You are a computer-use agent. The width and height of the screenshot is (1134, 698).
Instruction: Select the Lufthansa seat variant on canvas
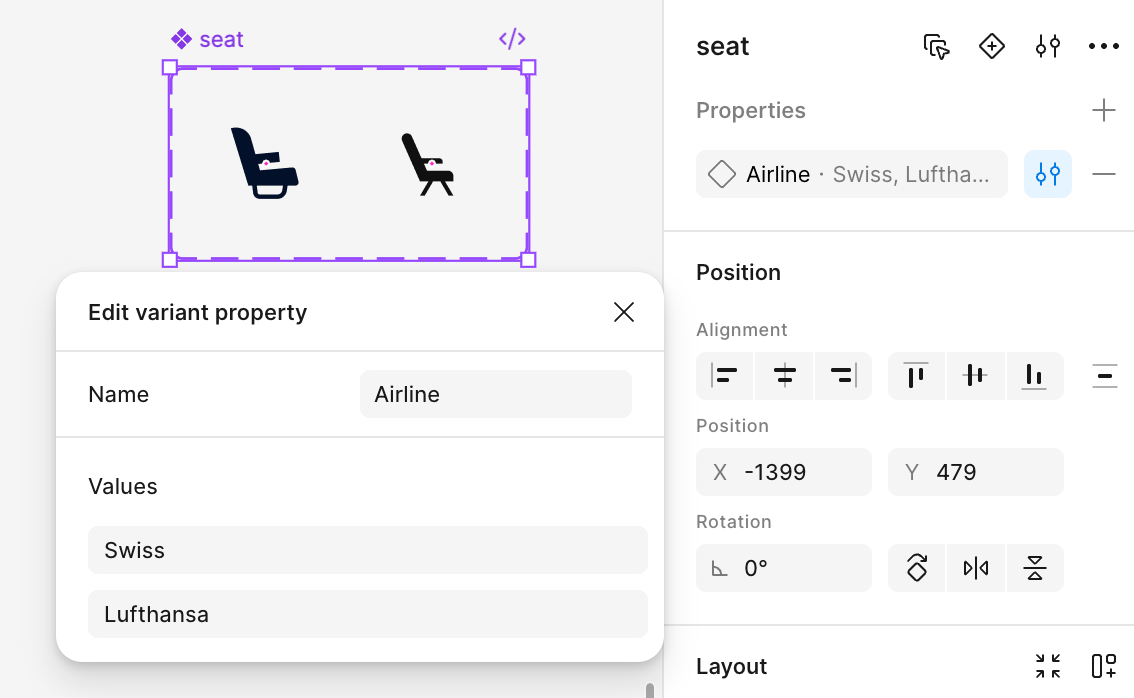427,165
